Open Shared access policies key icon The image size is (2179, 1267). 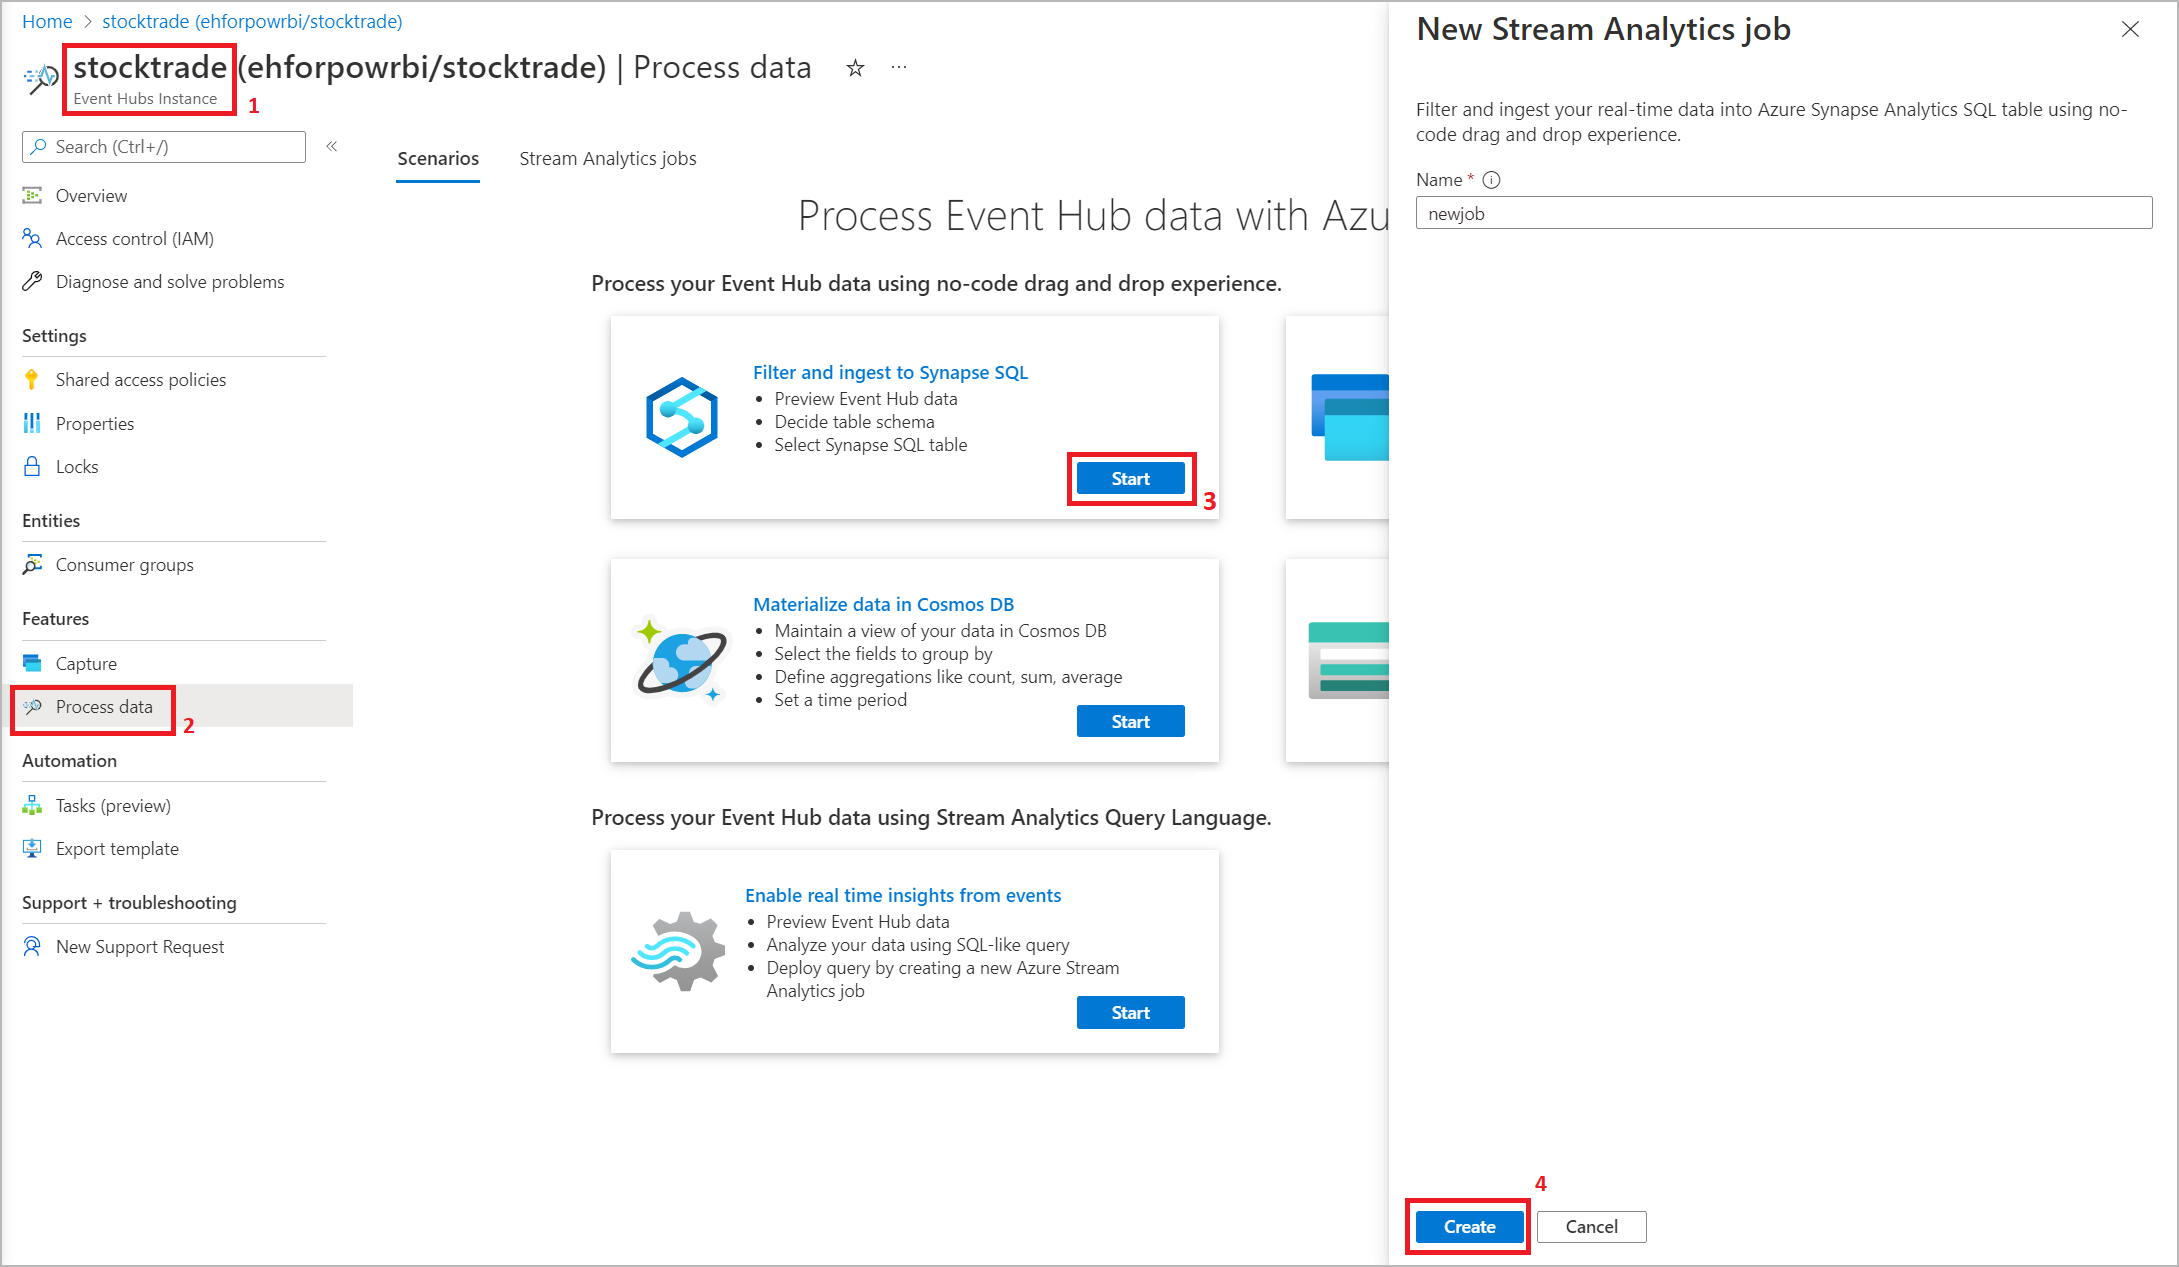(x=32, y=380)
